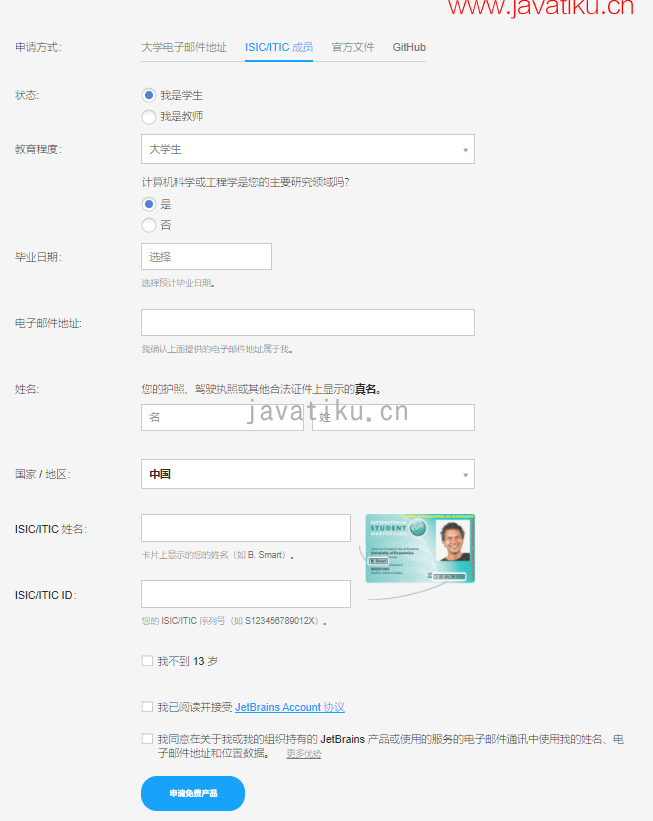Image resolution: width=653 pixels, height=821 pixels.
Task: Choose 是 for computer science major question
Action: (149, 204)
